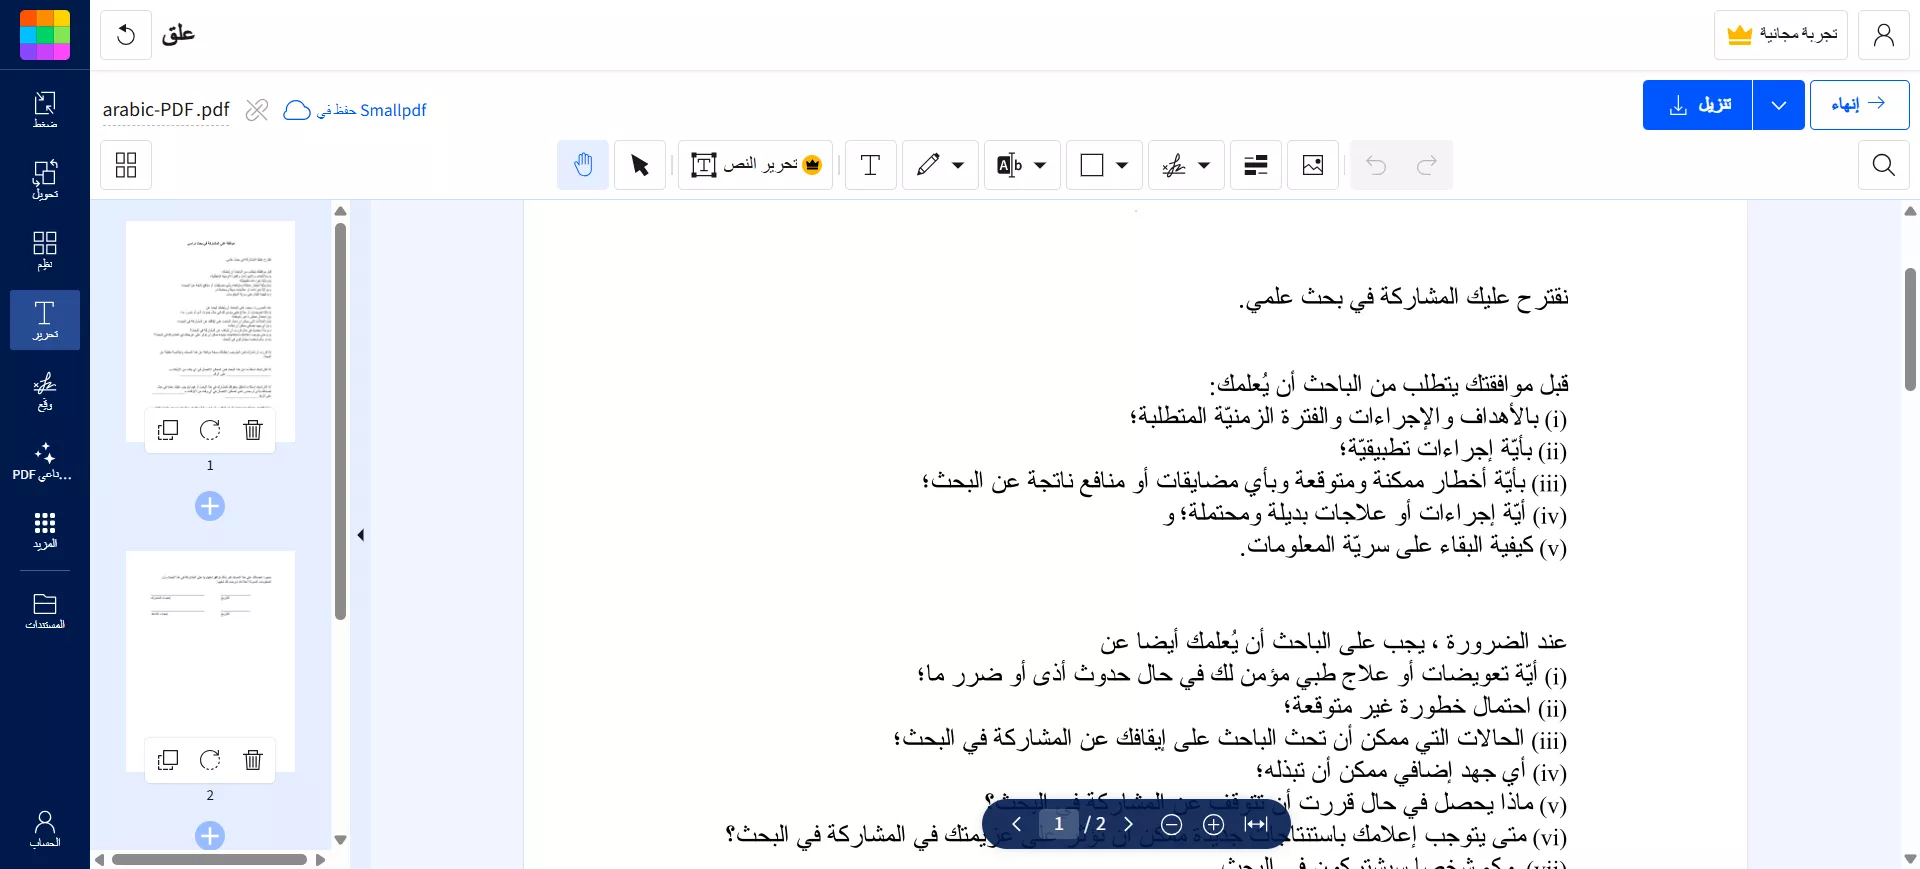Duplicate page 2 from its thumbnail
1920x869 pixels.
(x=168, y=760)
